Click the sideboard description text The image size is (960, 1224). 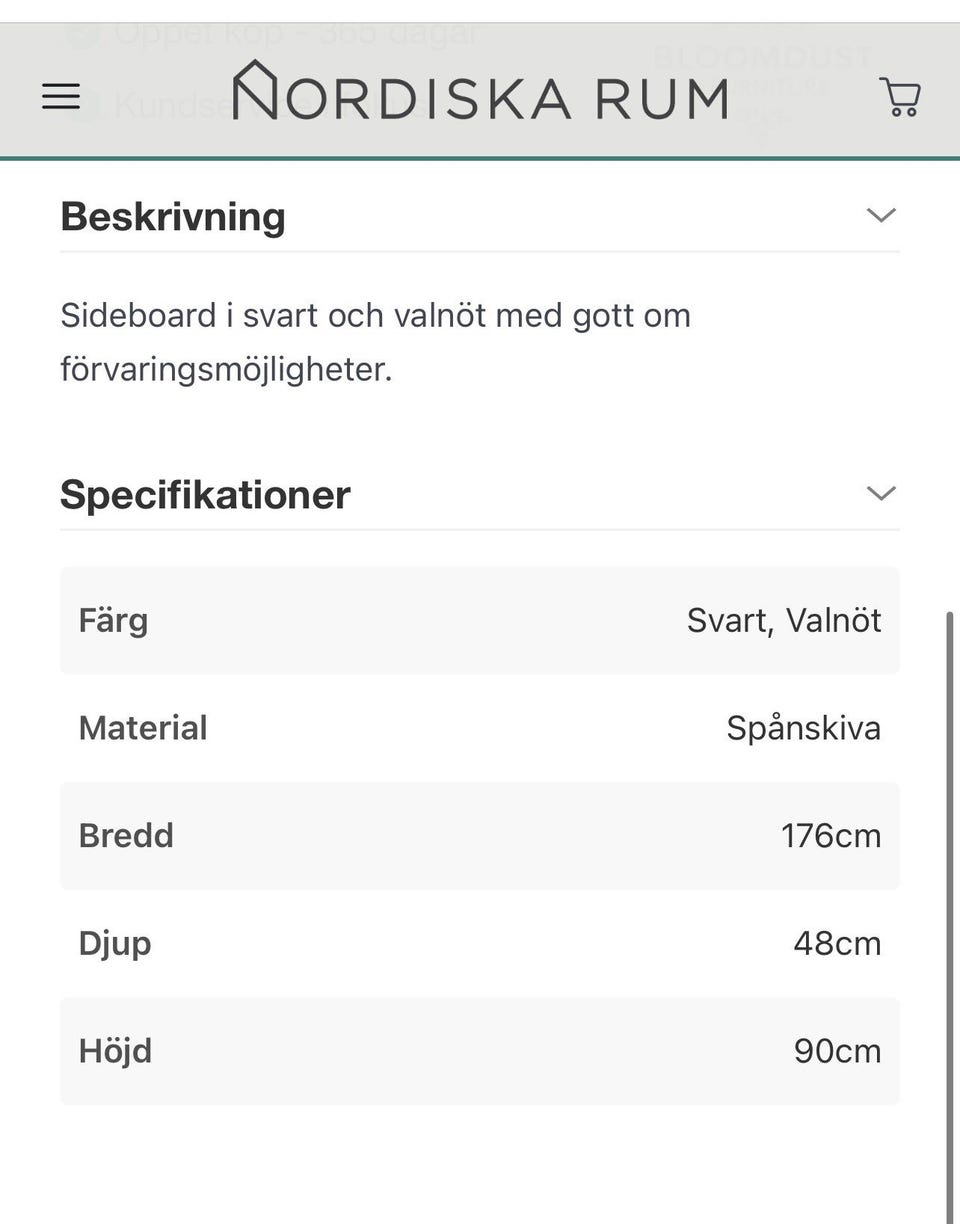point(375,342)
